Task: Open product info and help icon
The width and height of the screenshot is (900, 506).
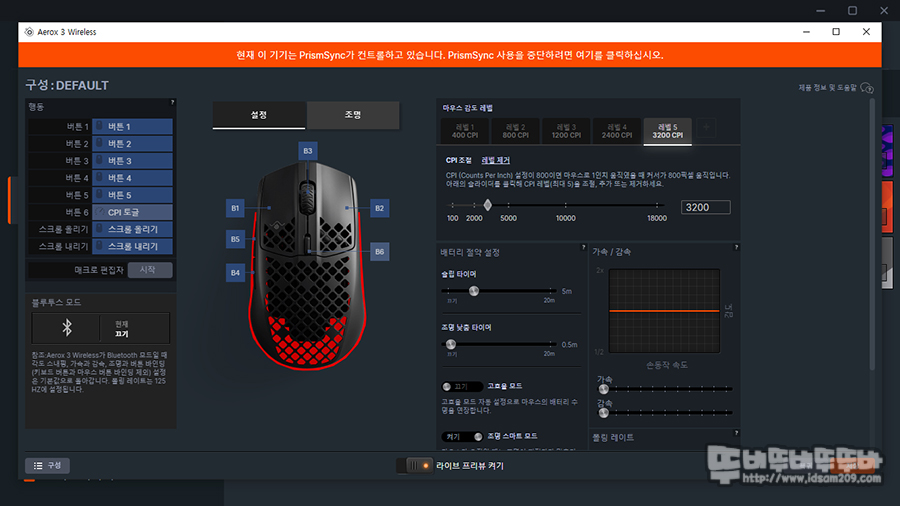Action: click(867, 88)
